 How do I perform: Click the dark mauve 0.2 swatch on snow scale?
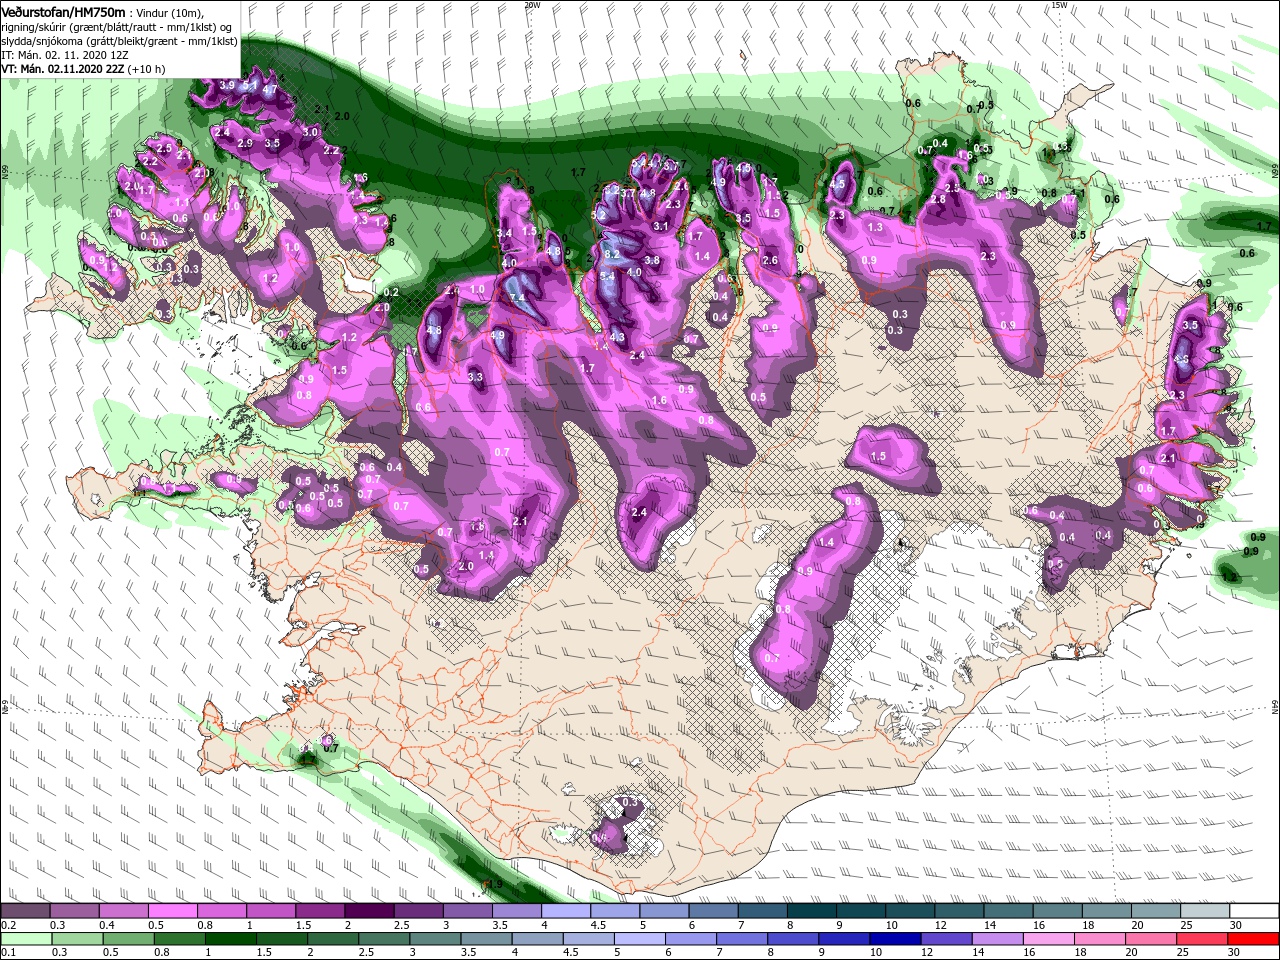tap(26, 911)
